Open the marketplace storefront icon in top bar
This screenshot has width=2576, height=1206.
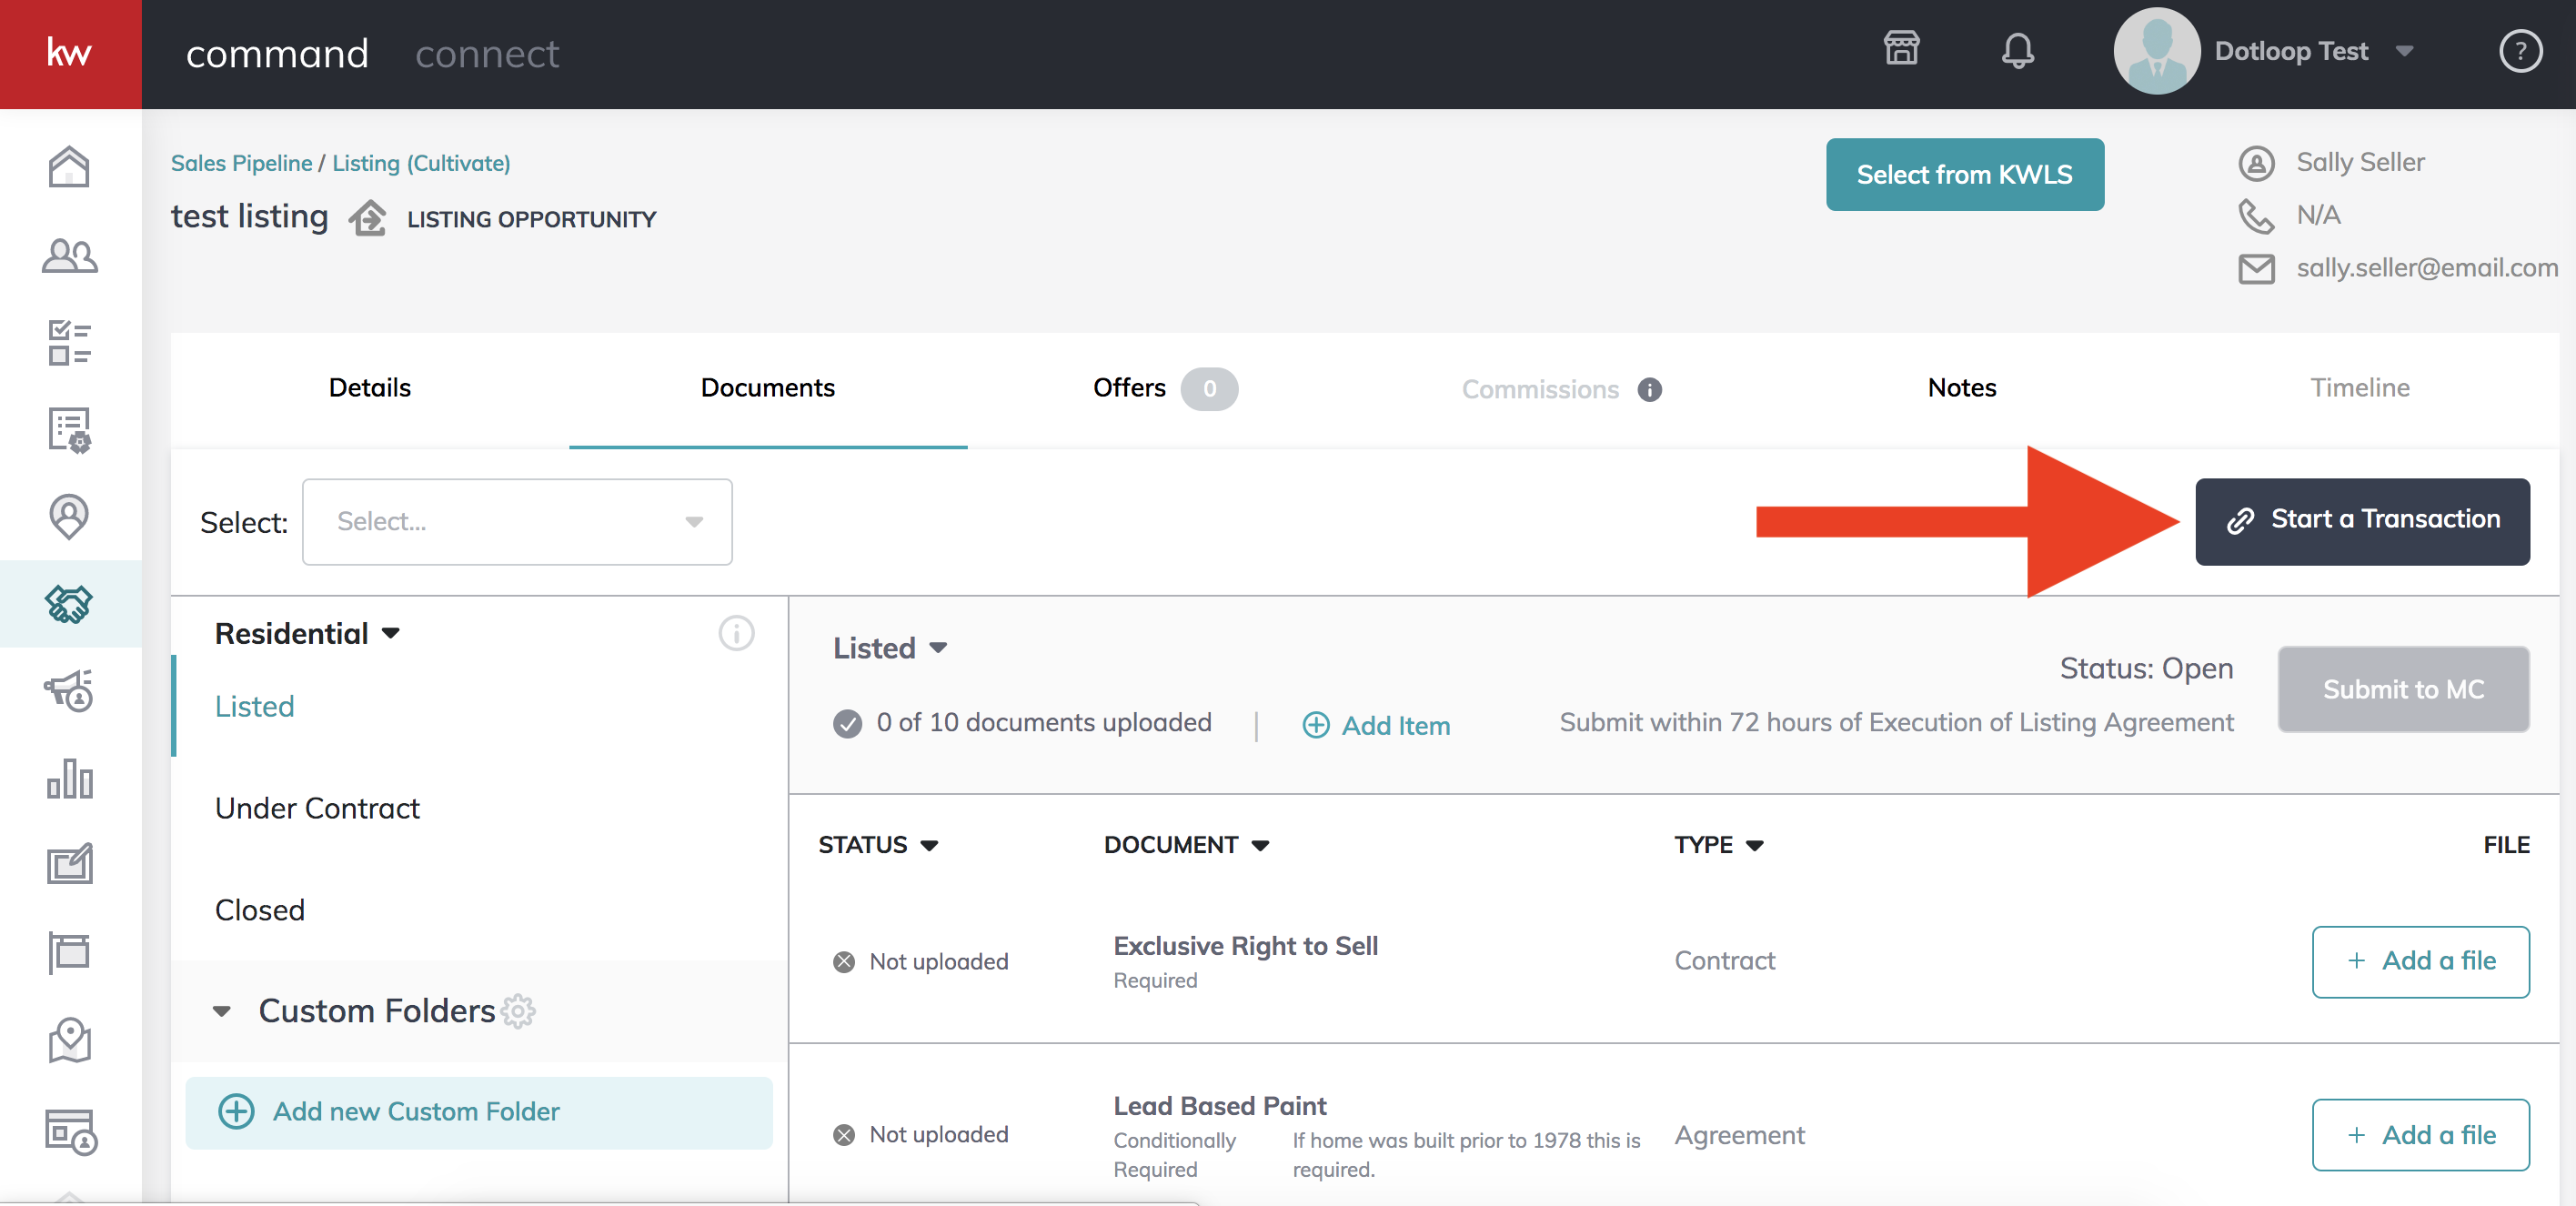click(1901, 49)
